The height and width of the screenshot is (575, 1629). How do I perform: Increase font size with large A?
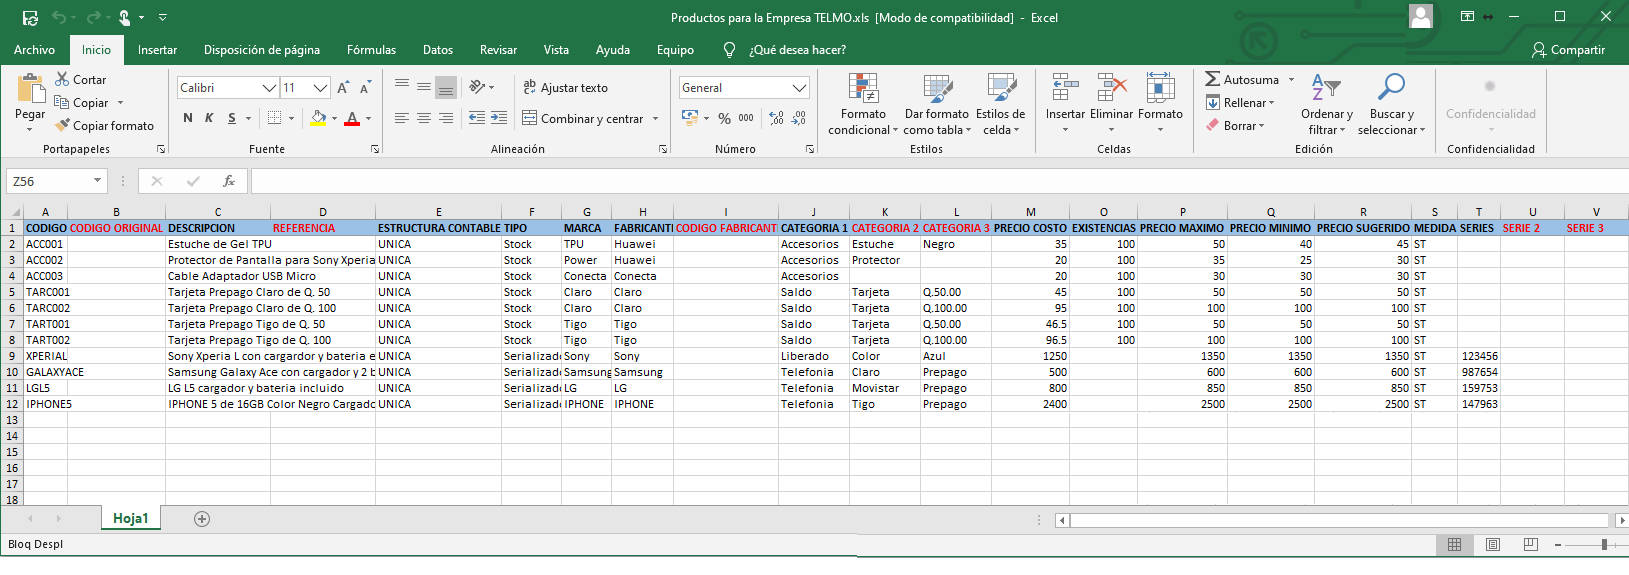343,88
